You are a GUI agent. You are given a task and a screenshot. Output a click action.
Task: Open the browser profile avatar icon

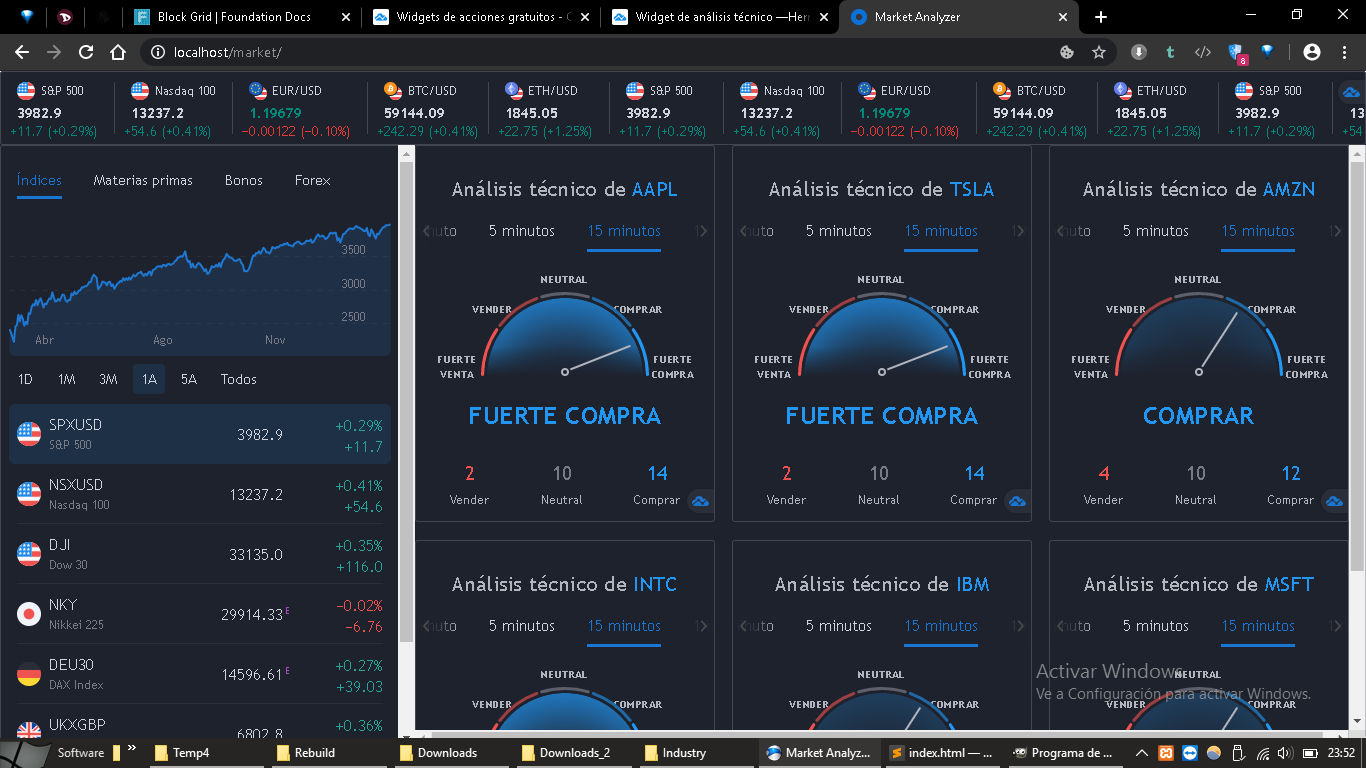1312,52
